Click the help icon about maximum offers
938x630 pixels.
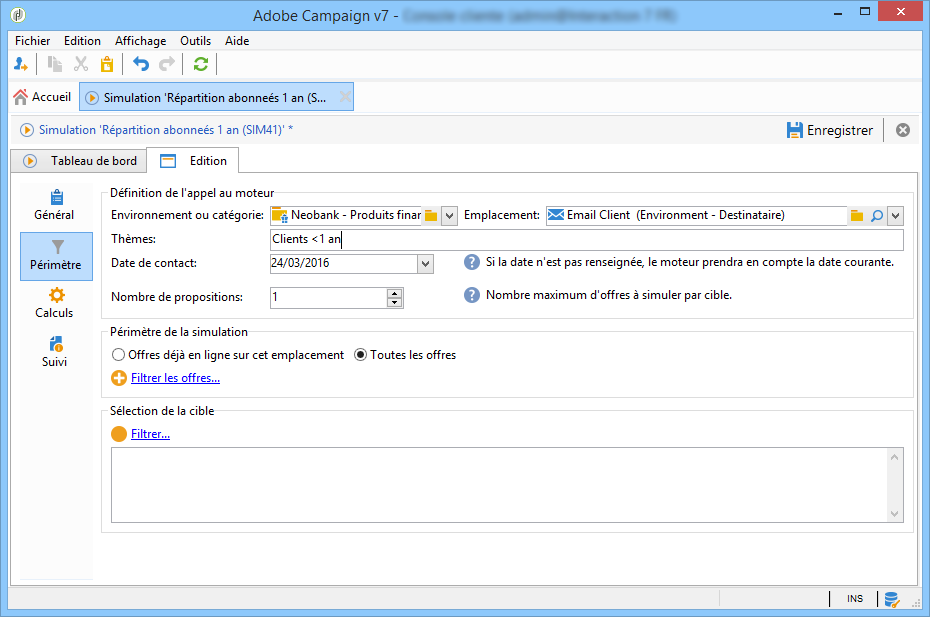472,295
